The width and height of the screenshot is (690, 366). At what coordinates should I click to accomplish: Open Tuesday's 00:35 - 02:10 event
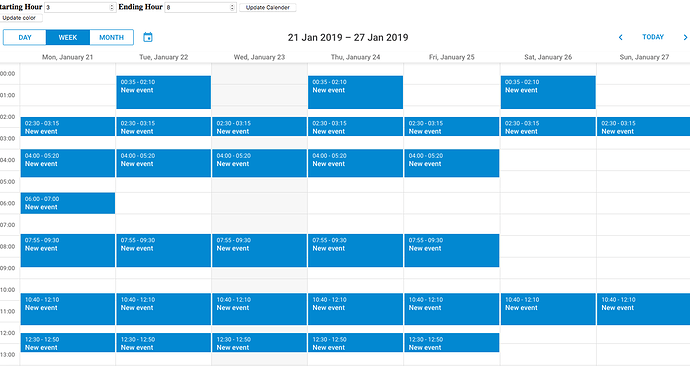tap(163, 92)
